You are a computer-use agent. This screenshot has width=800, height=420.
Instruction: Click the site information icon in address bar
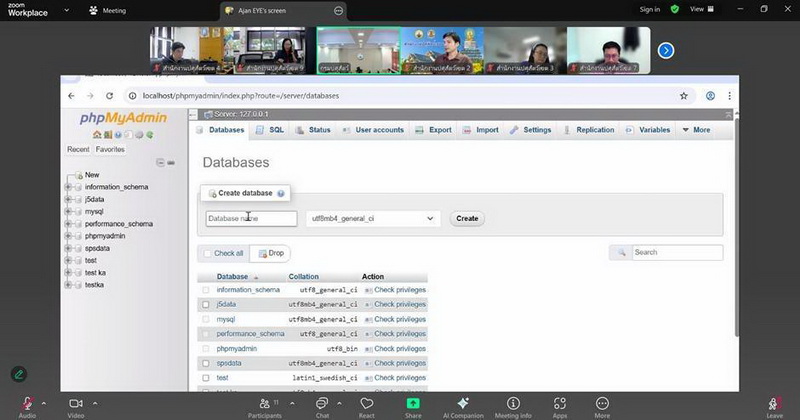[133, 96]
